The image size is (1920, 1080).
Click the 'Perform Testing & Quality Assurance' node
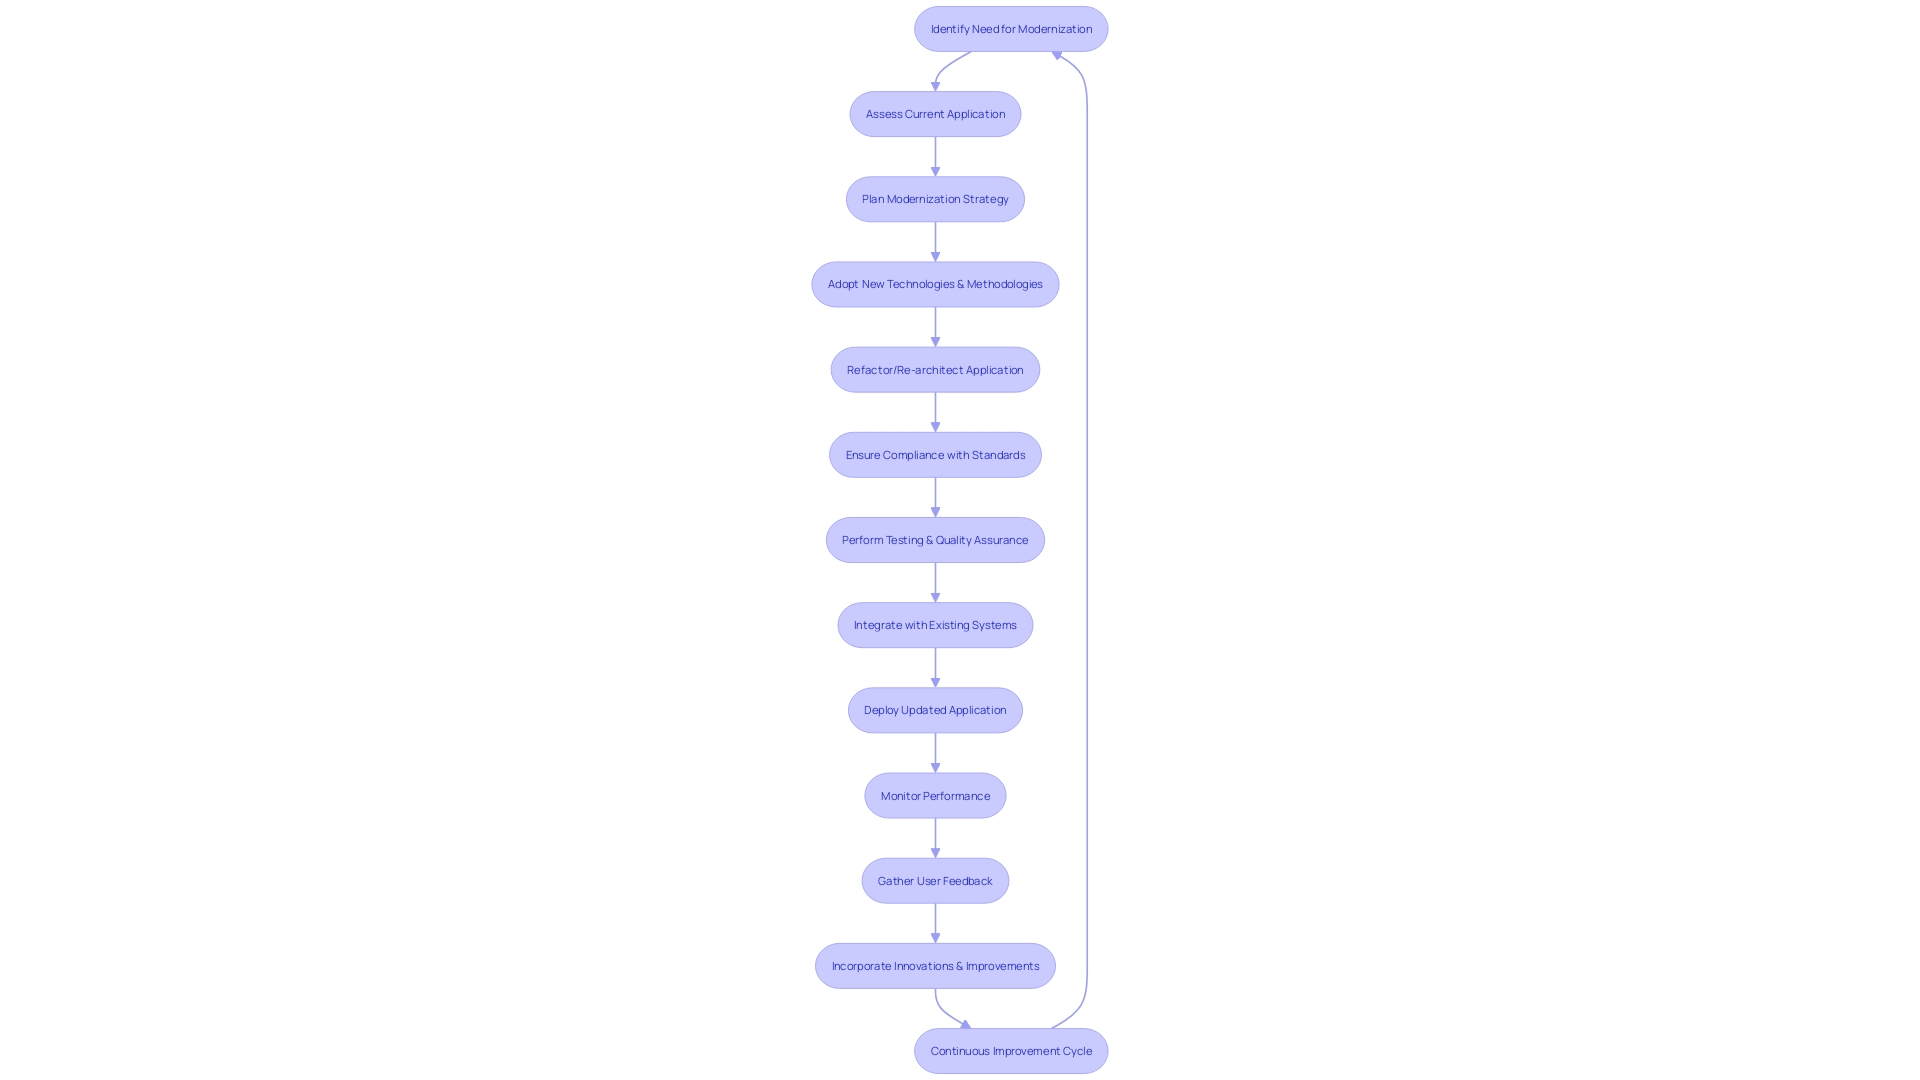point(935,539)
